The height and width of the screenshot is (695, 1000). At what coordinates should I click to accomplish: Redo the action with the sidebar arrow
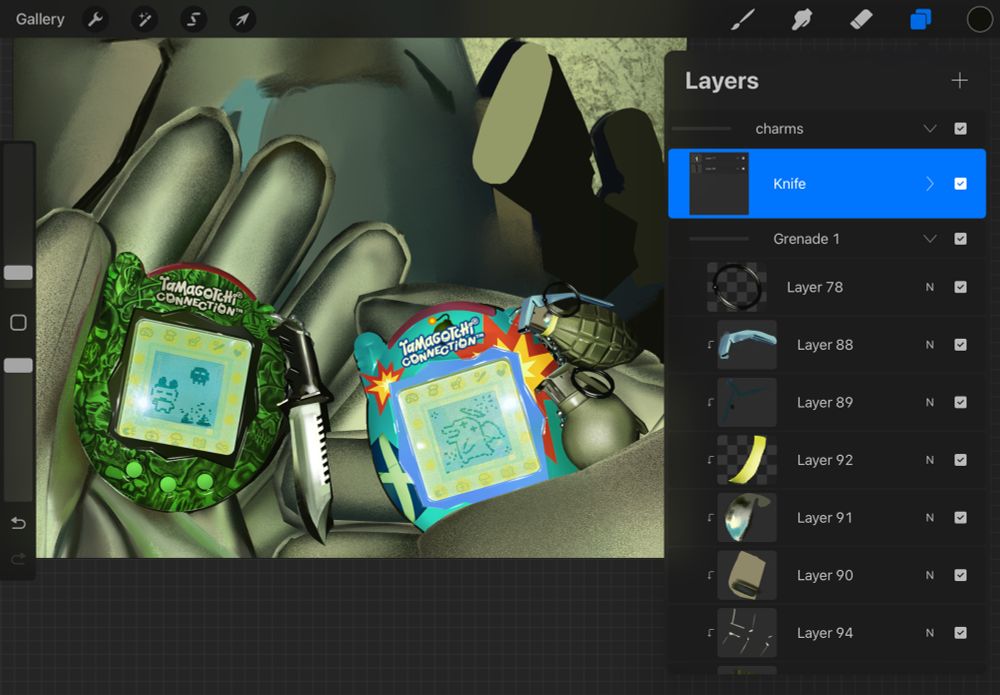18,559
